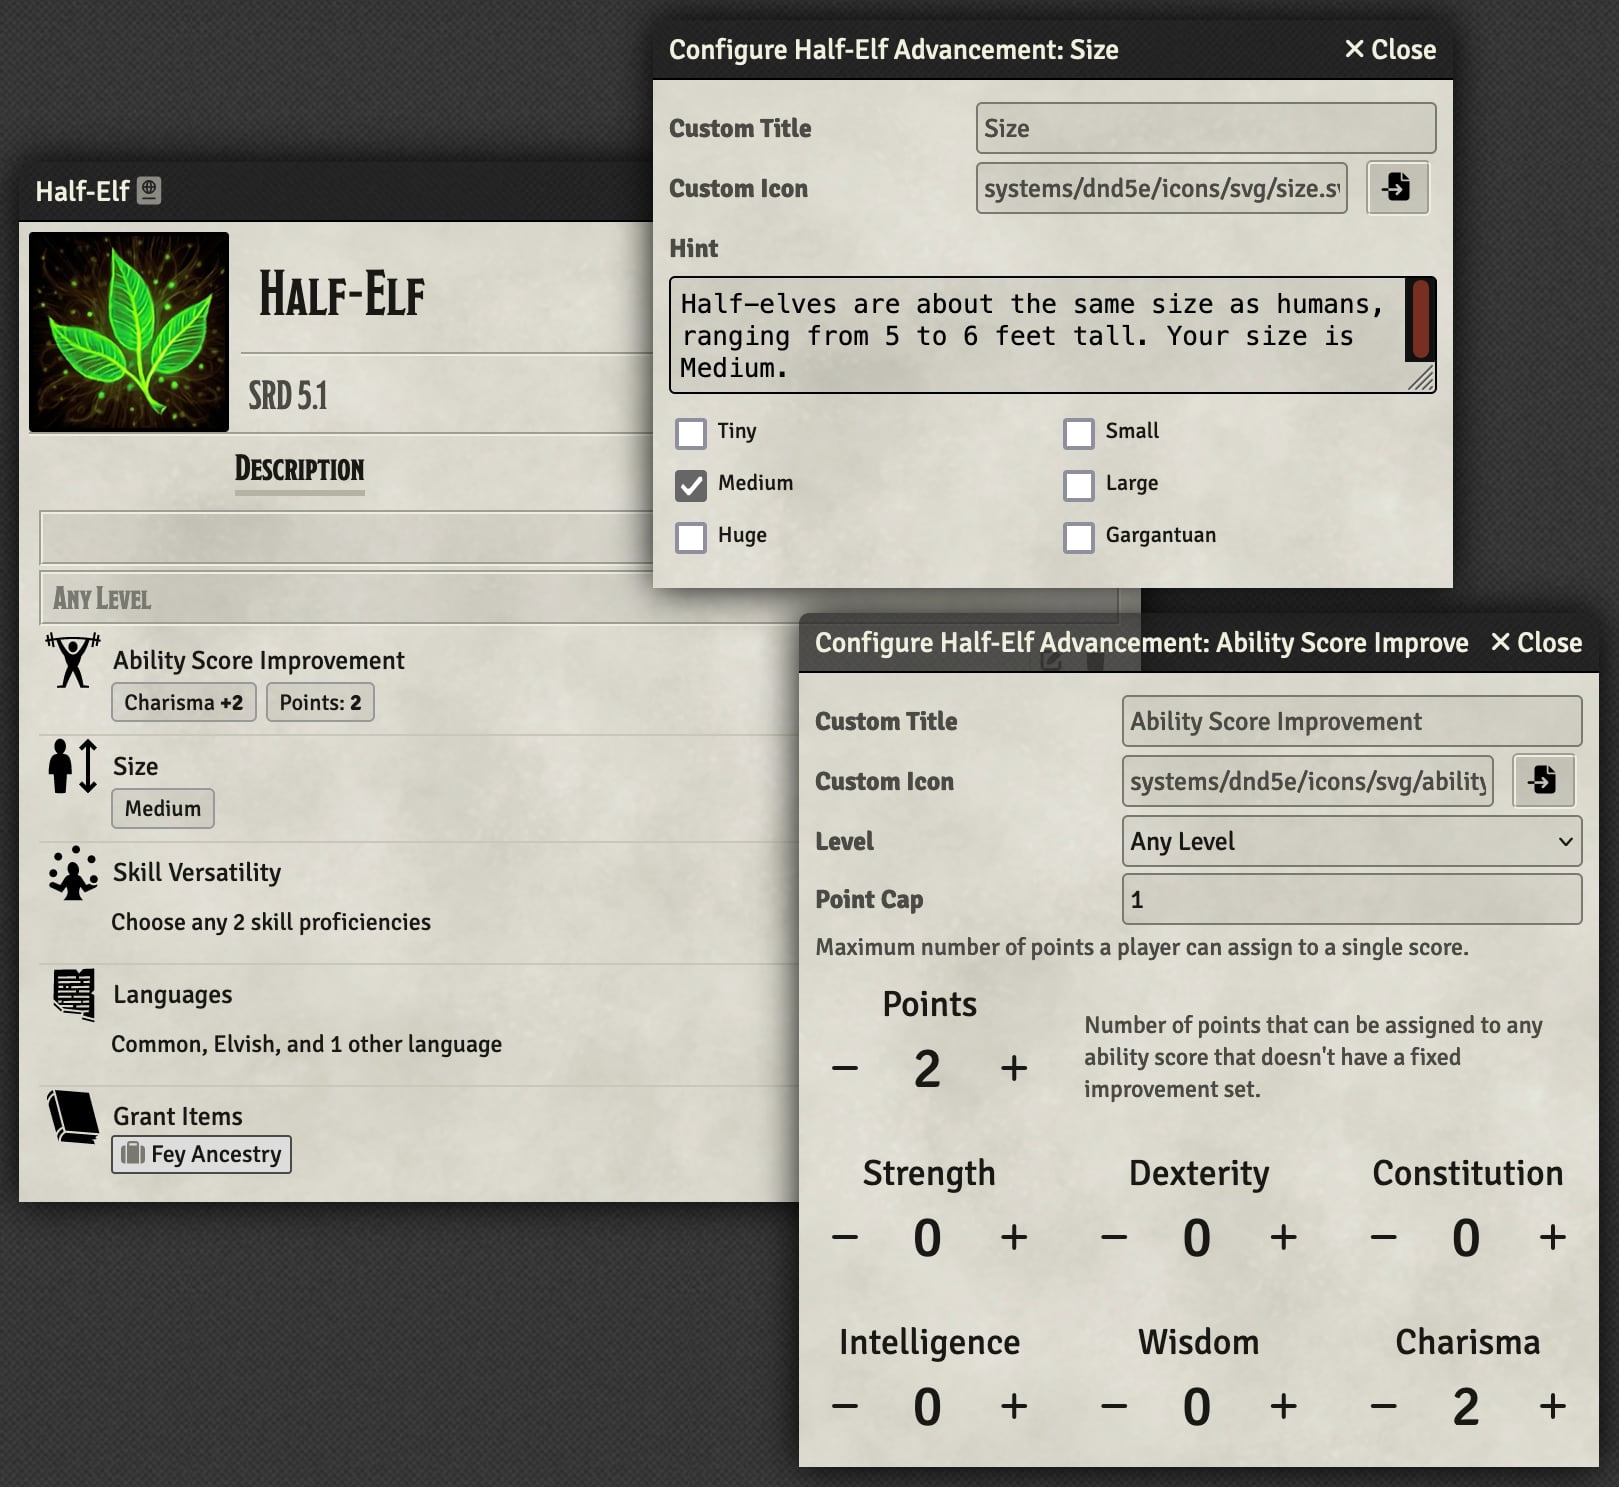Click the Points: 2 tag

pos(320,702)
